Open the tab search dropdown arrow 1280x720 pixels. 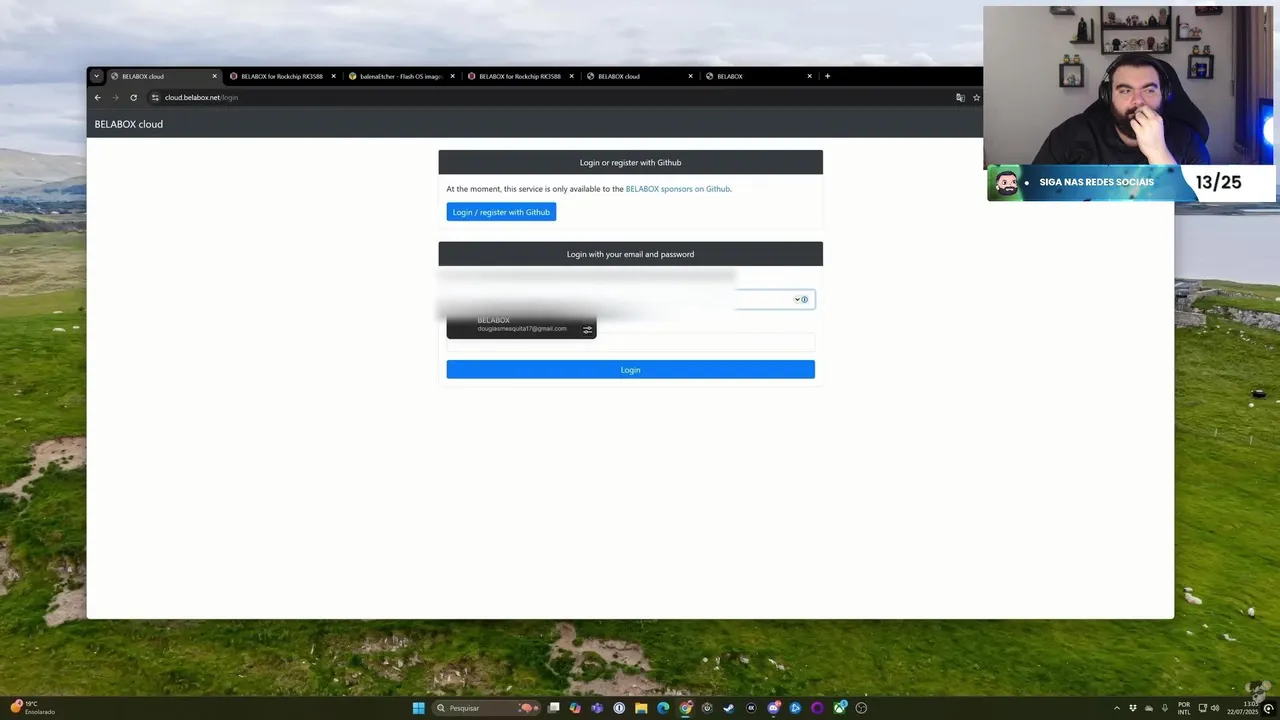coord(96,76)
